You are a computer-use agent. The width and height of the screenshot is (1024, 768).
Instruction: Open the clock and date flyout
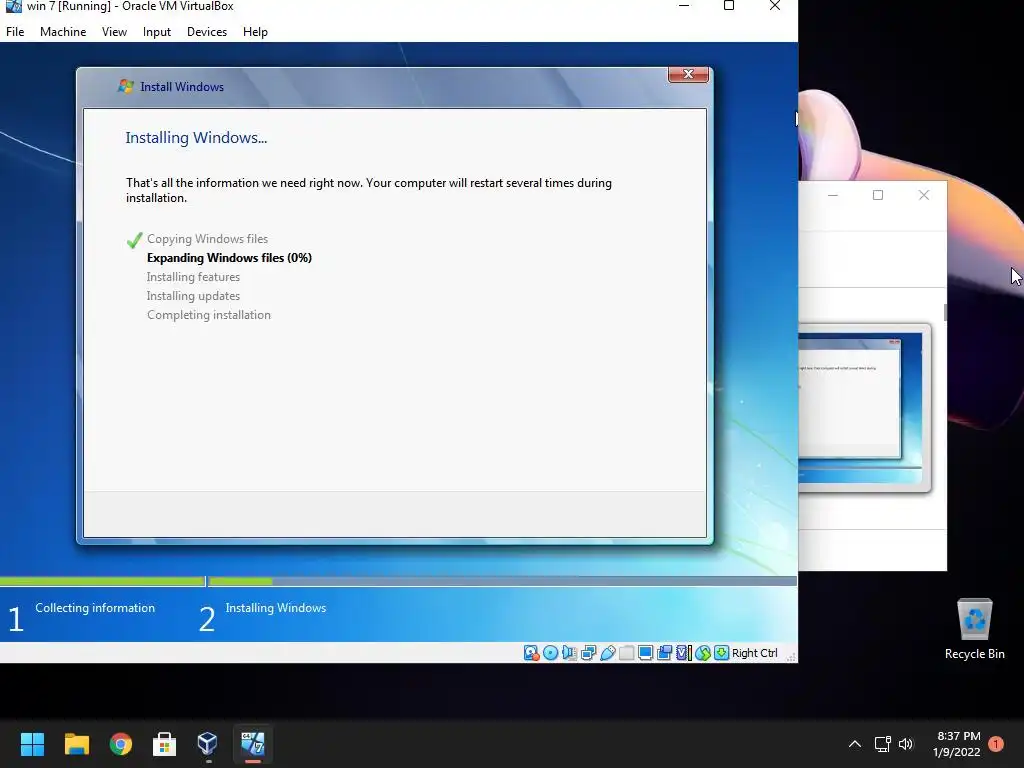(958, 744)
